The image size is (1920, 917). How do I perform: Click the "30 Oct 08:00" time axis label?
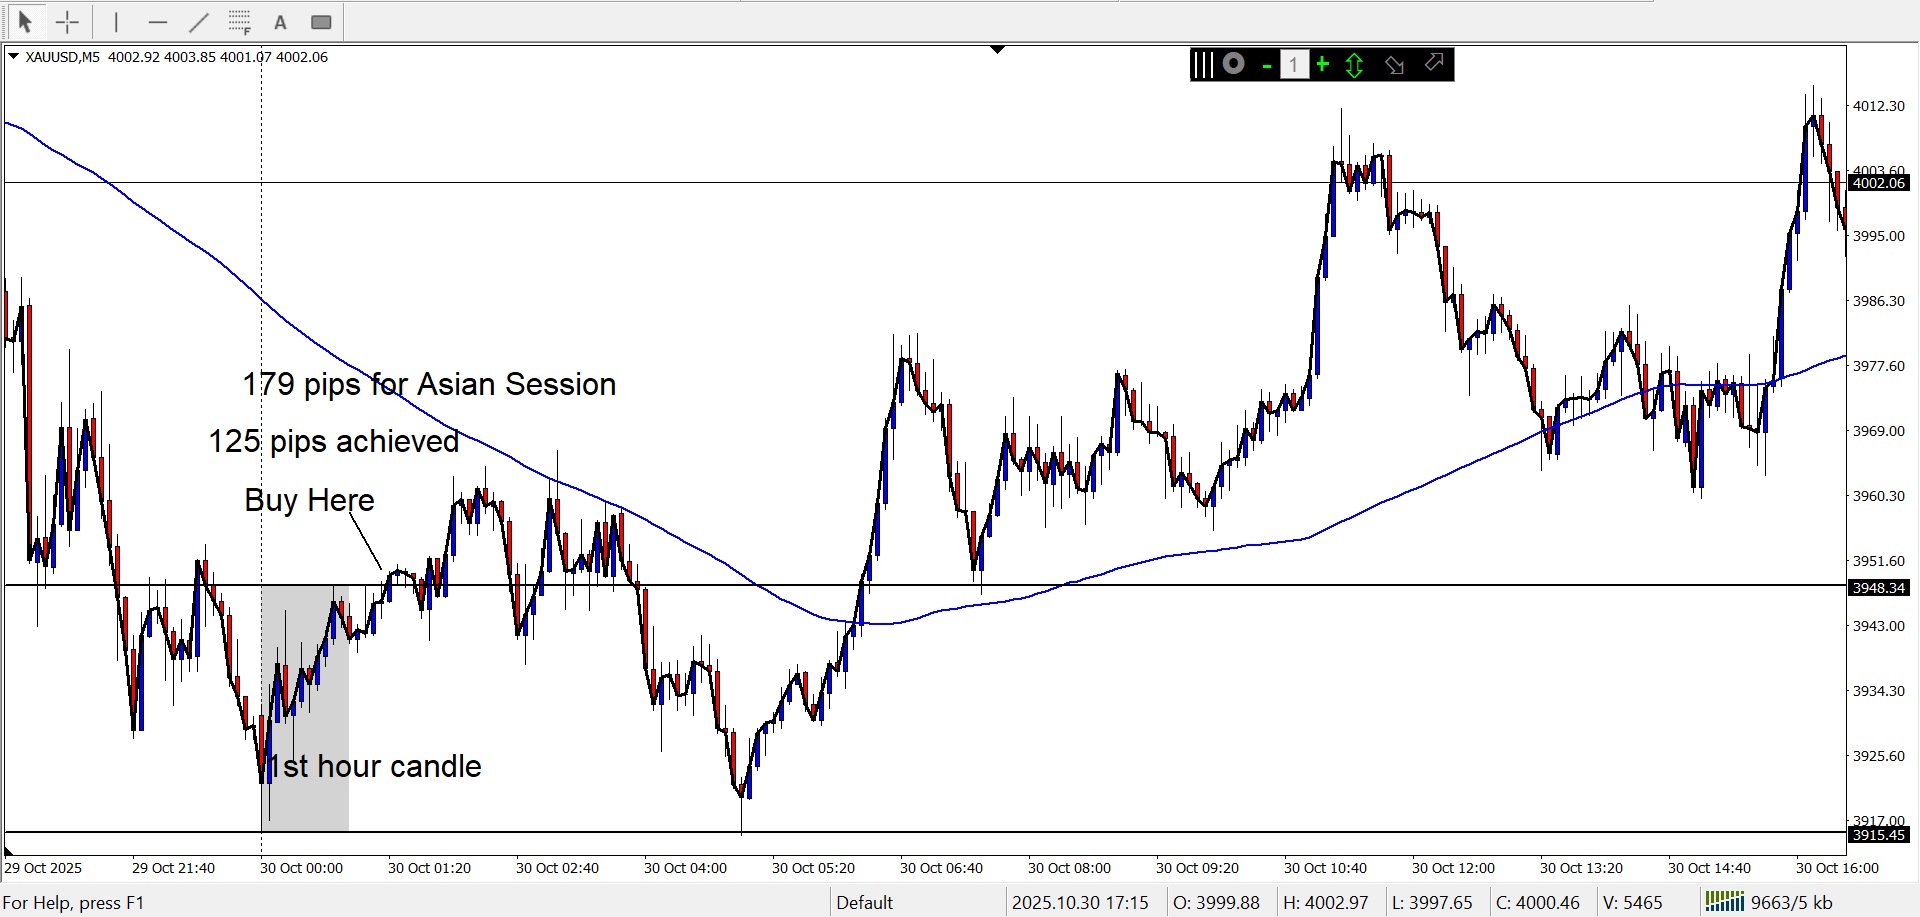[1069, 868]
